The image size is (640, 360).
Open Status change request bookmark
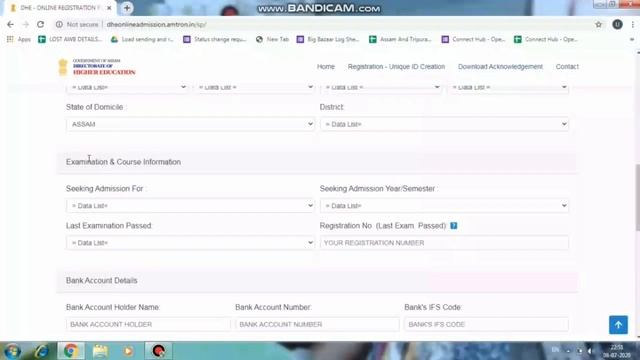tap(215, 39)
